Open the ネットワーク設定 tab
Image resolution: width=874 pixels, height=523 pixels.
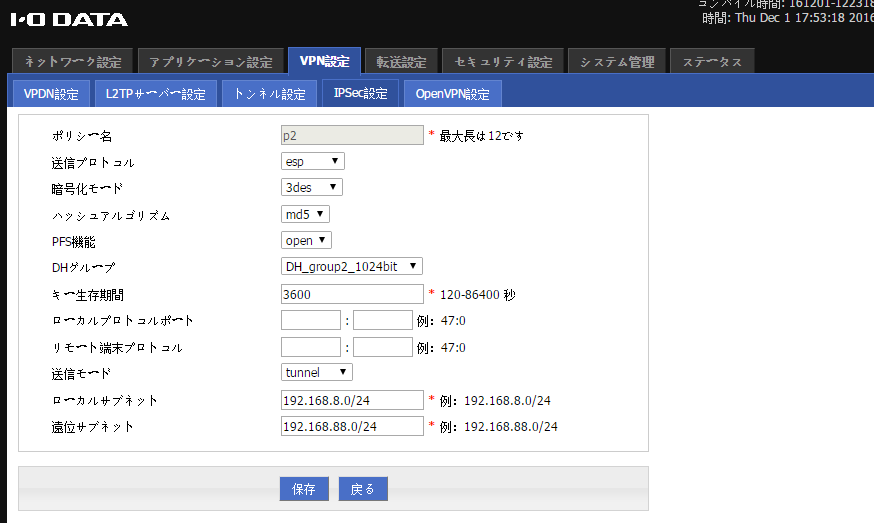click(71, 62)
